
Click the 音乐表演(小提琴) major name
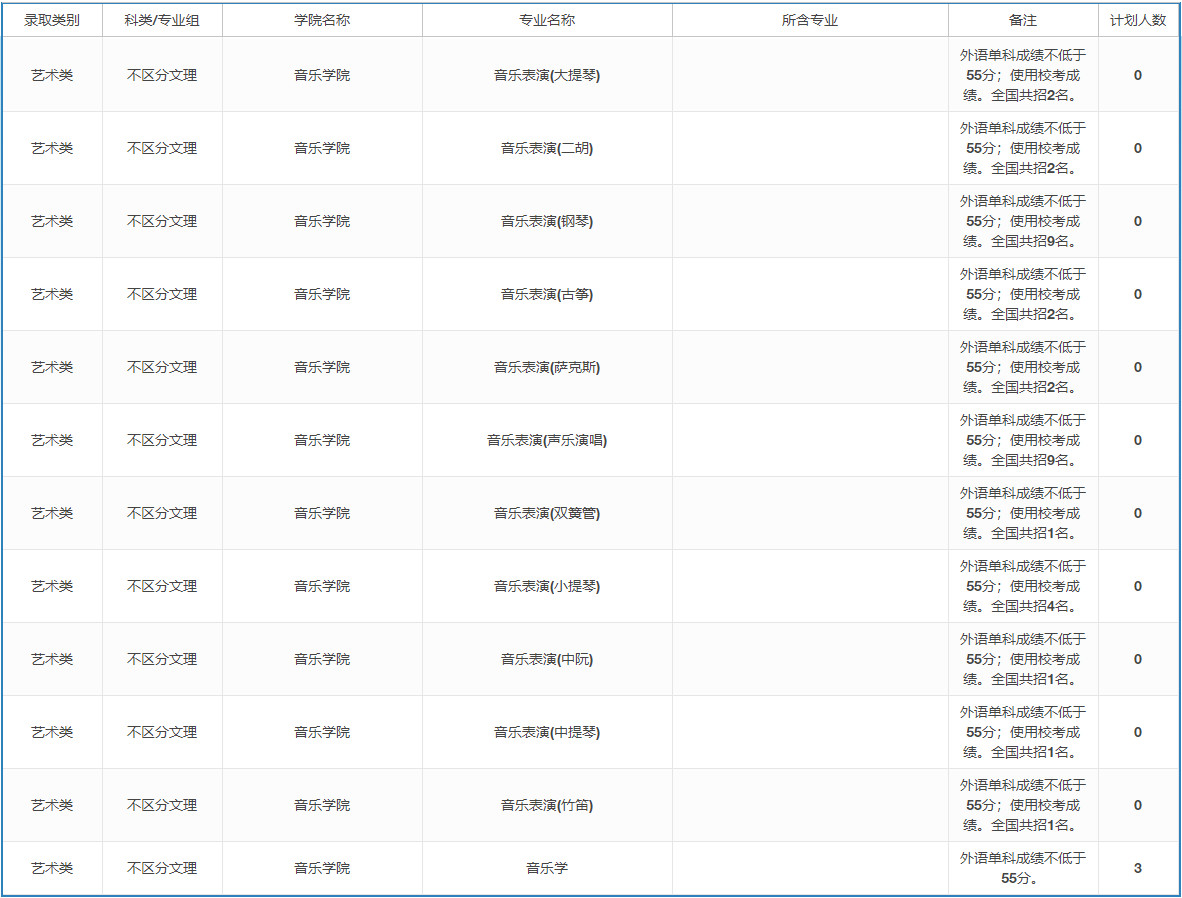[547, 586]
